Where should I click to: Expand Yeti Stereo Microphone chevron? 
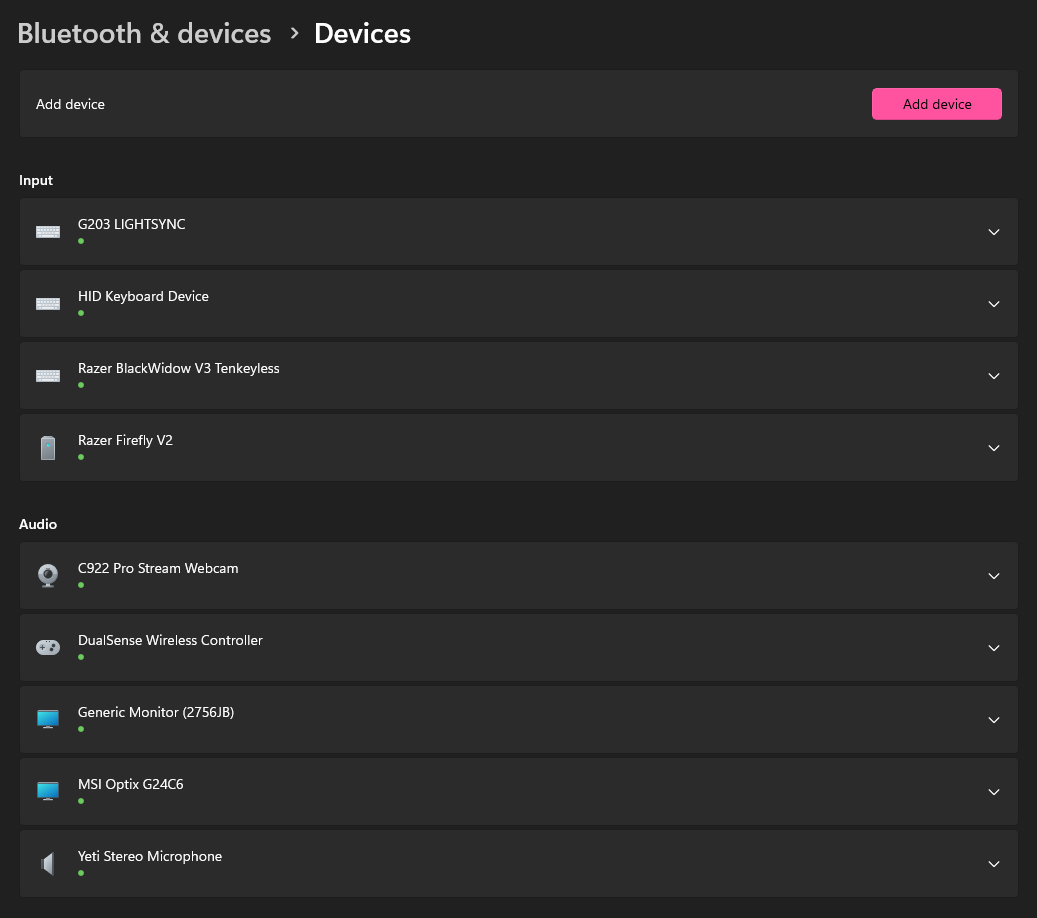coord(993,864)
